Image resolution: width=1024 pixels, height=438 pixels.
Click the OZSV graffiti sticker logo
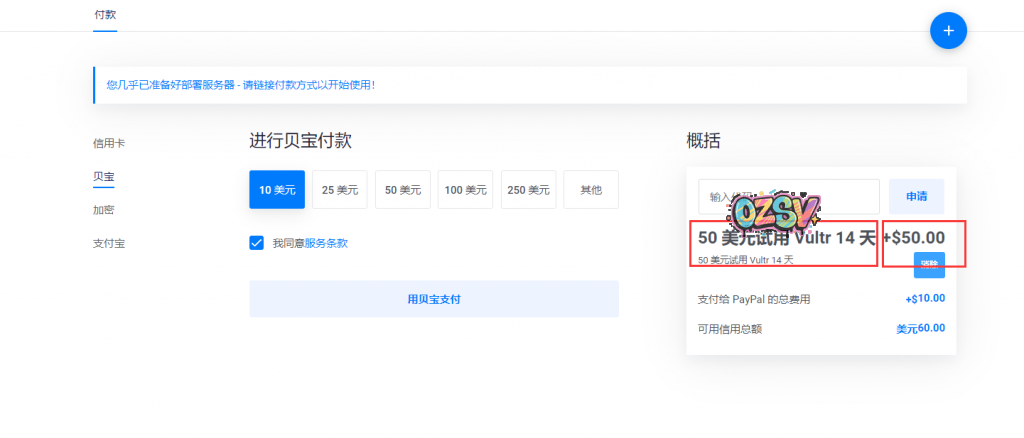[776, 211]
